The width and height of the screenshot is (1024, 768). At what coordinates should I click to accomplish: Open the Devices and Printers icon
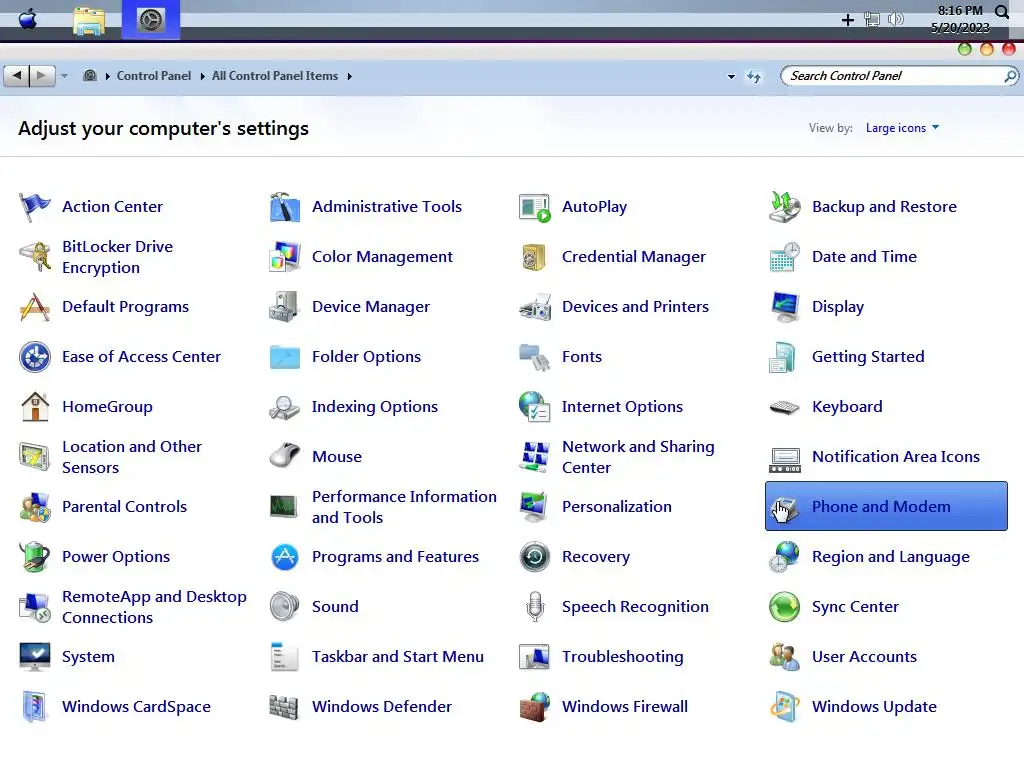tap(535, 307)
